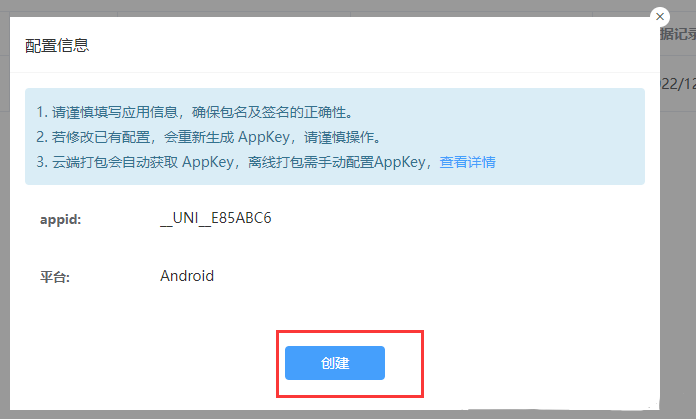Close the 配置信息 dialog with the X icon

(x=660, y=17)
